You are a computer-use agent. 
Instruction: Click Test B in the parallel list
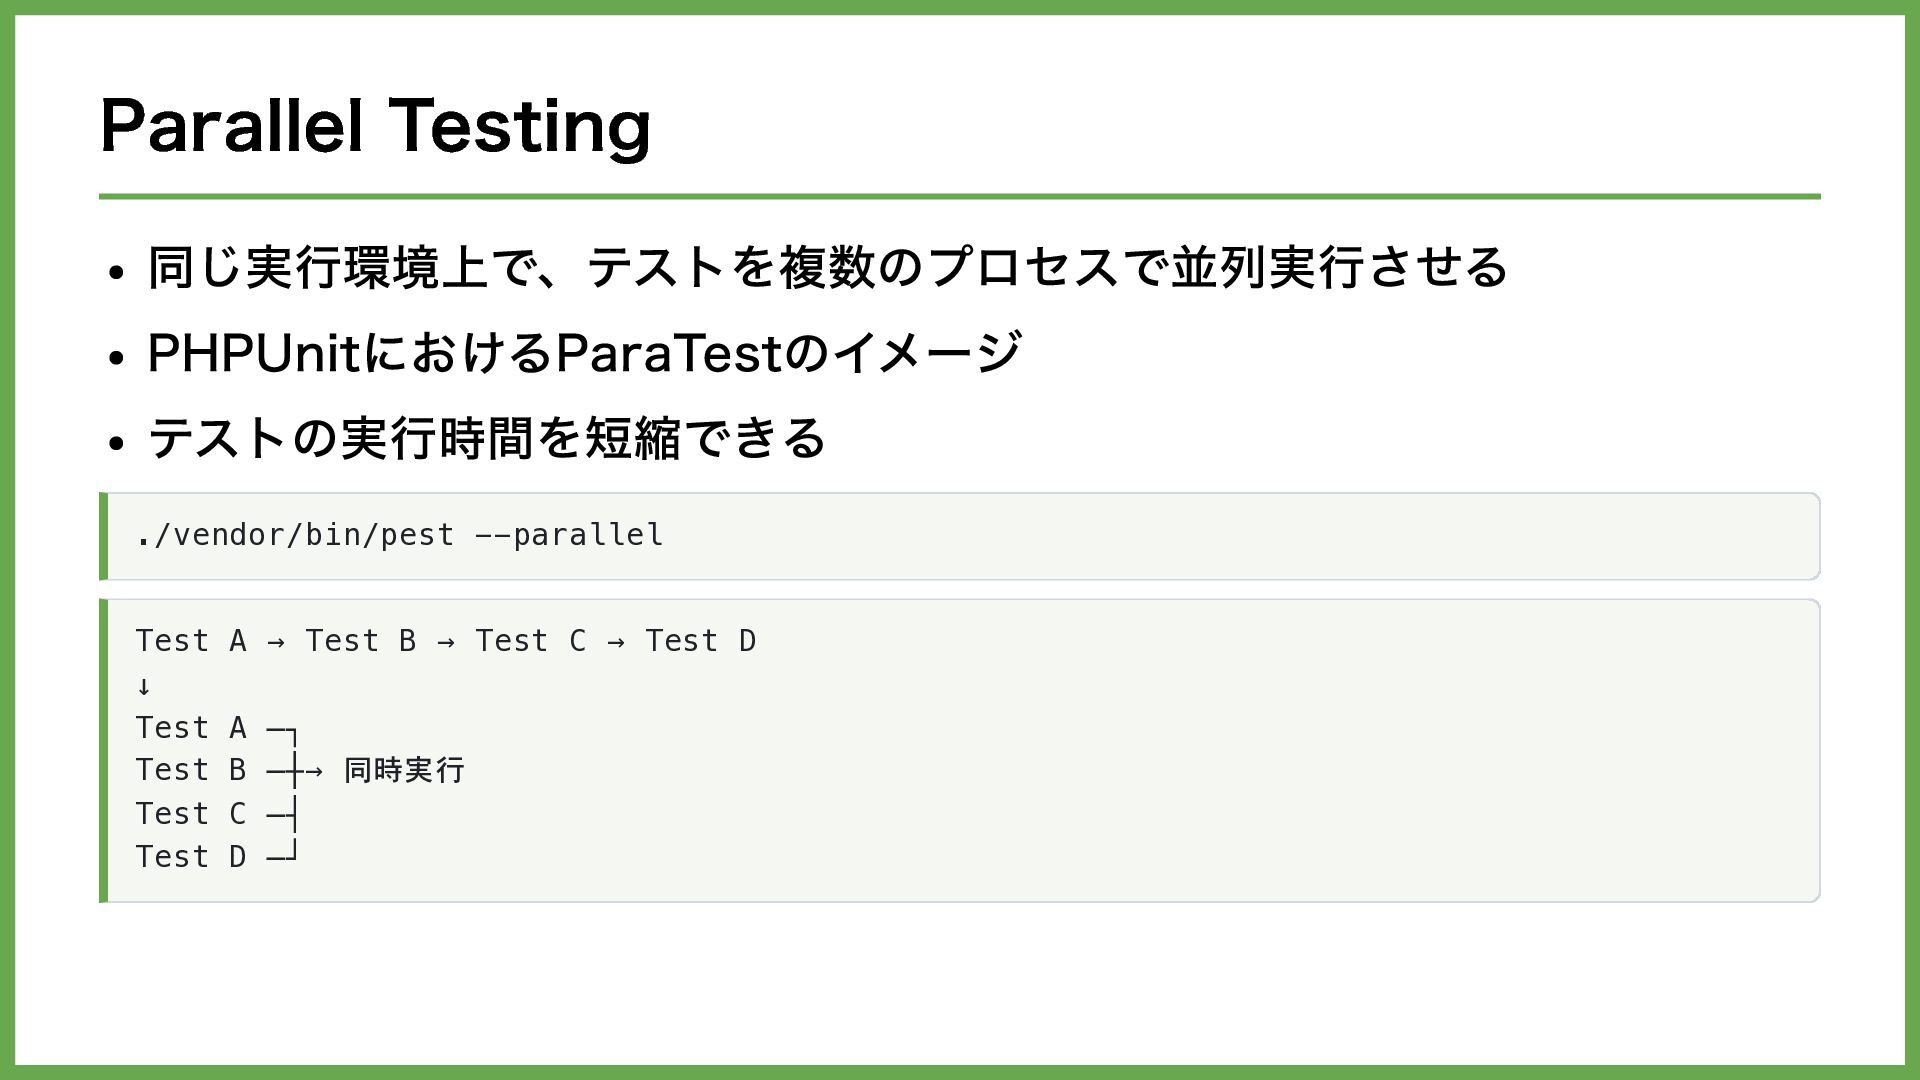click(x=191, y=770)
